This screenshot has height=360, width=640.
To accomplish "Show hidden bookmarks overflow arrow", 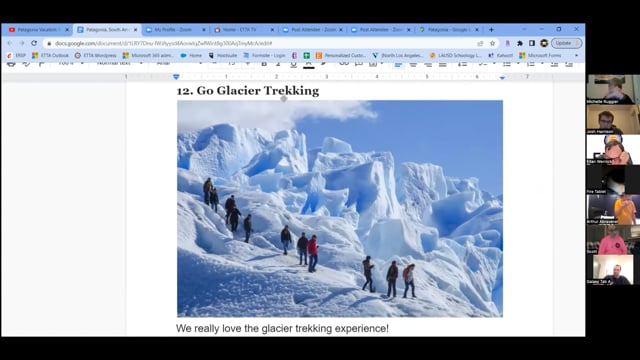I will click(576, 55).
